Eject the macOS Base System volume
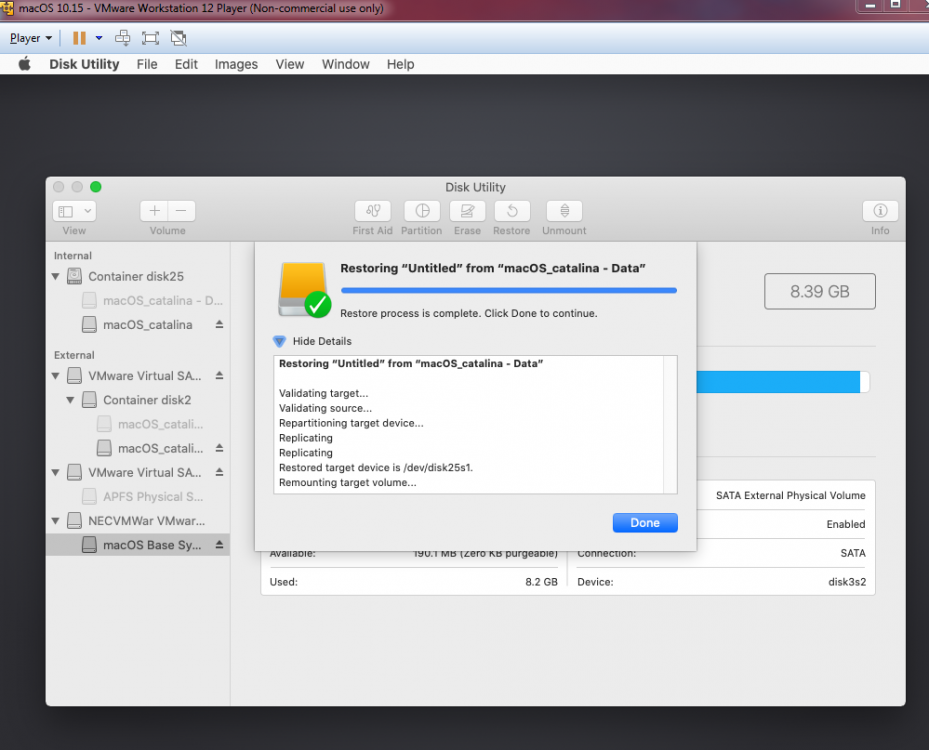Screen dimensions: 929x750 click(x=219, y=544)
